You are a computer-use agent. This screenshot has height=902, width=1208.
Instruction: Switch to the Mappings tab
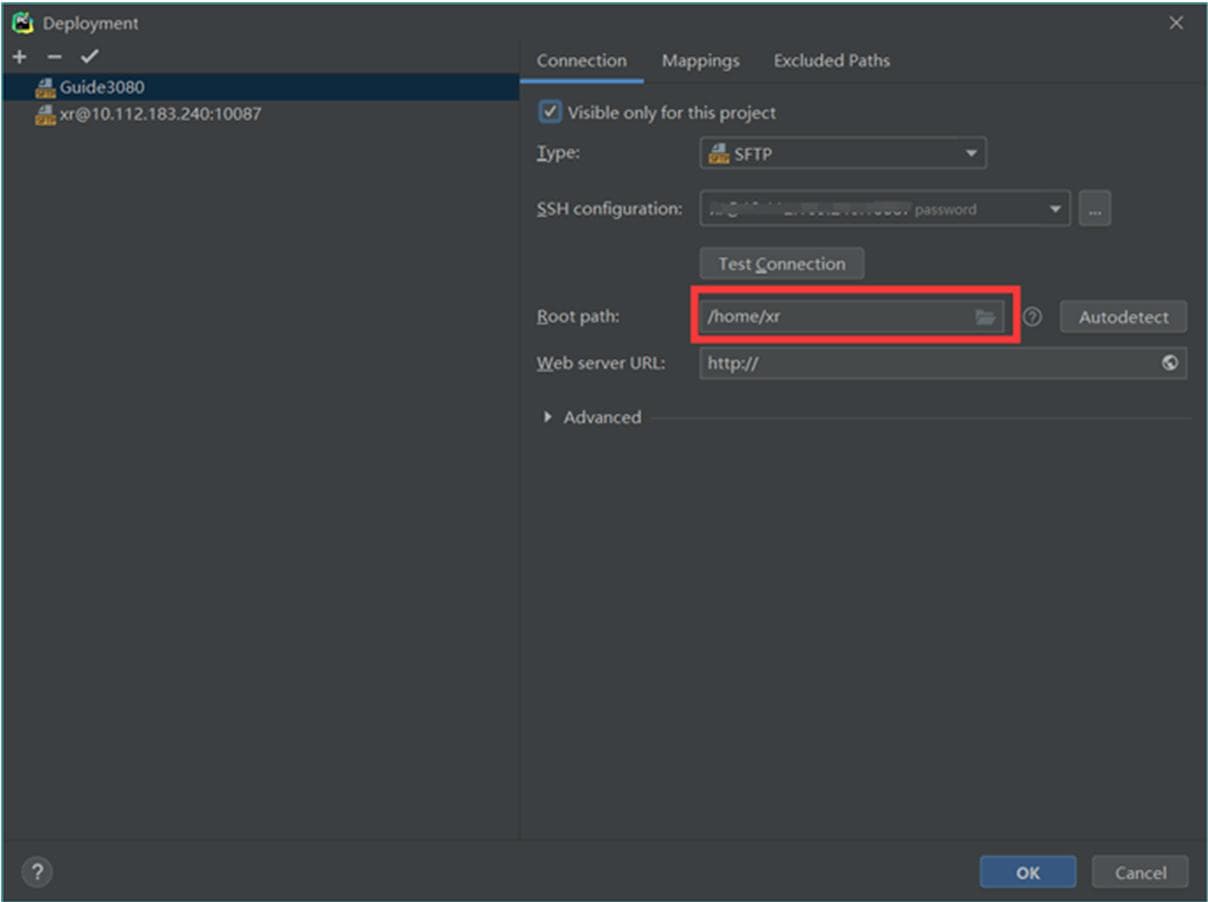700,61
